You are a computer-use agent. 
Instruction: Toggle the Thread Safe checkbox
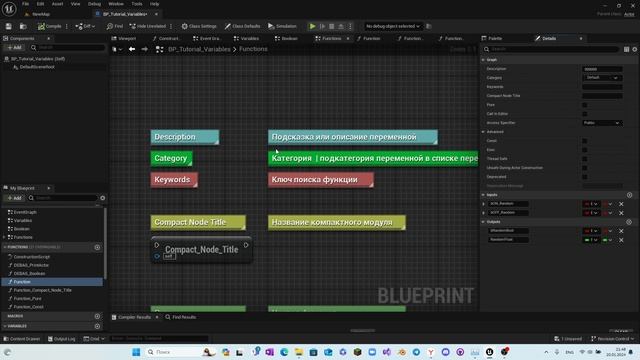point(584,159)
